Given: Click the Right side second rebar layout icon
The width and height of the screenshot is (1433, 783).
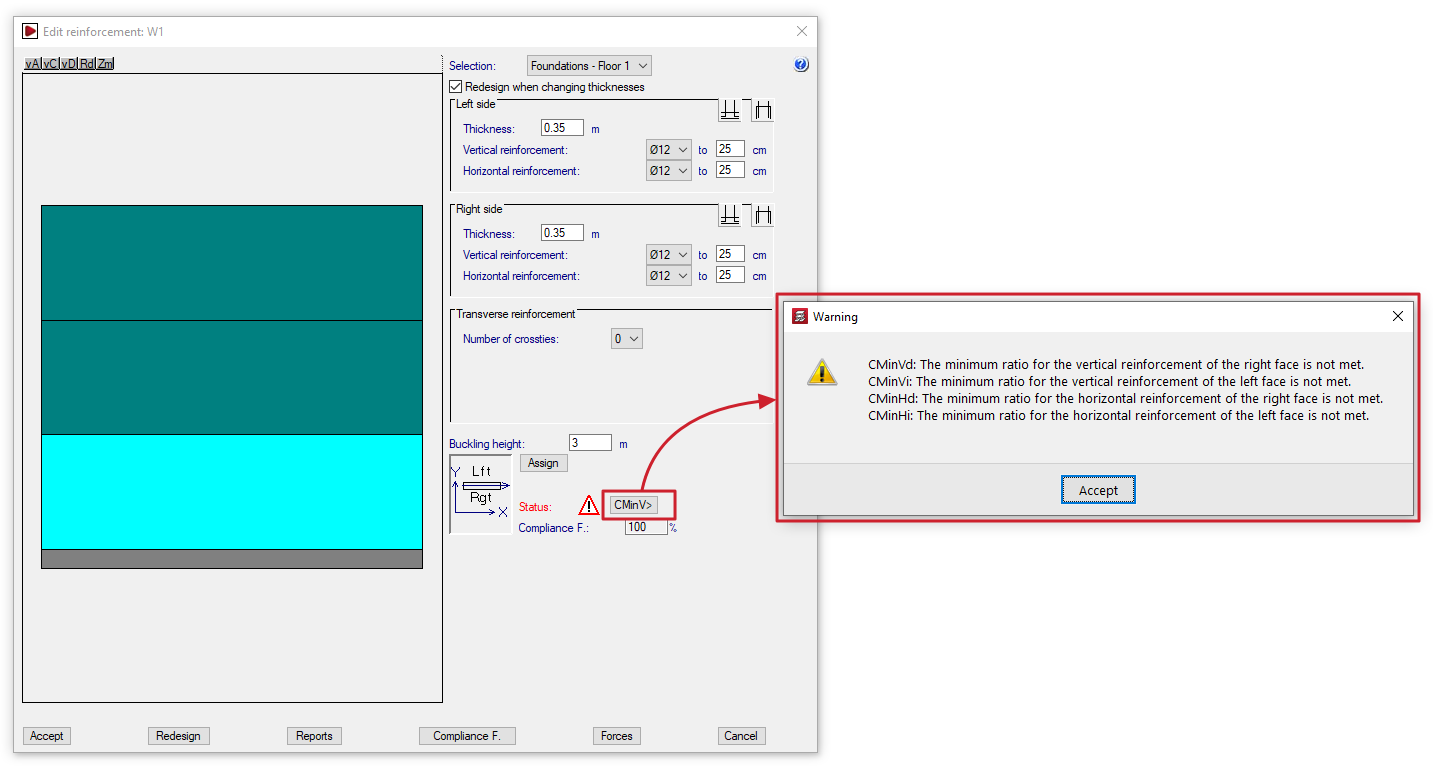Looking at the screenshot, I should 763,215.
